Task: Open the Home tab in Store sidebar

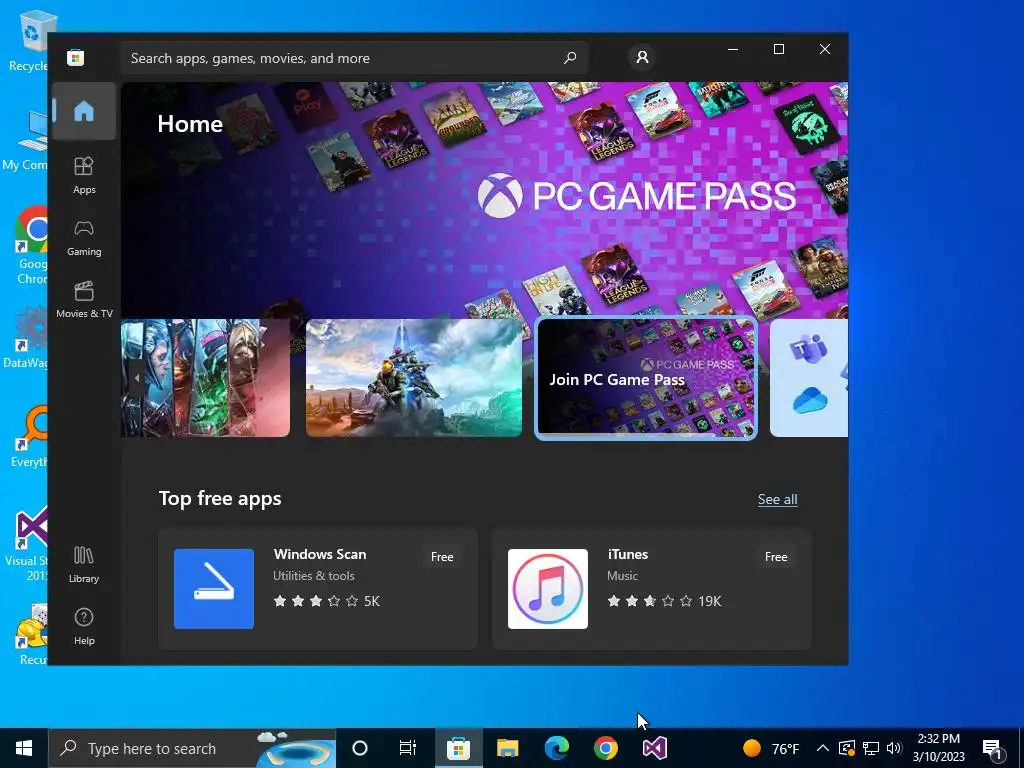Action: (x=84, y=111)
